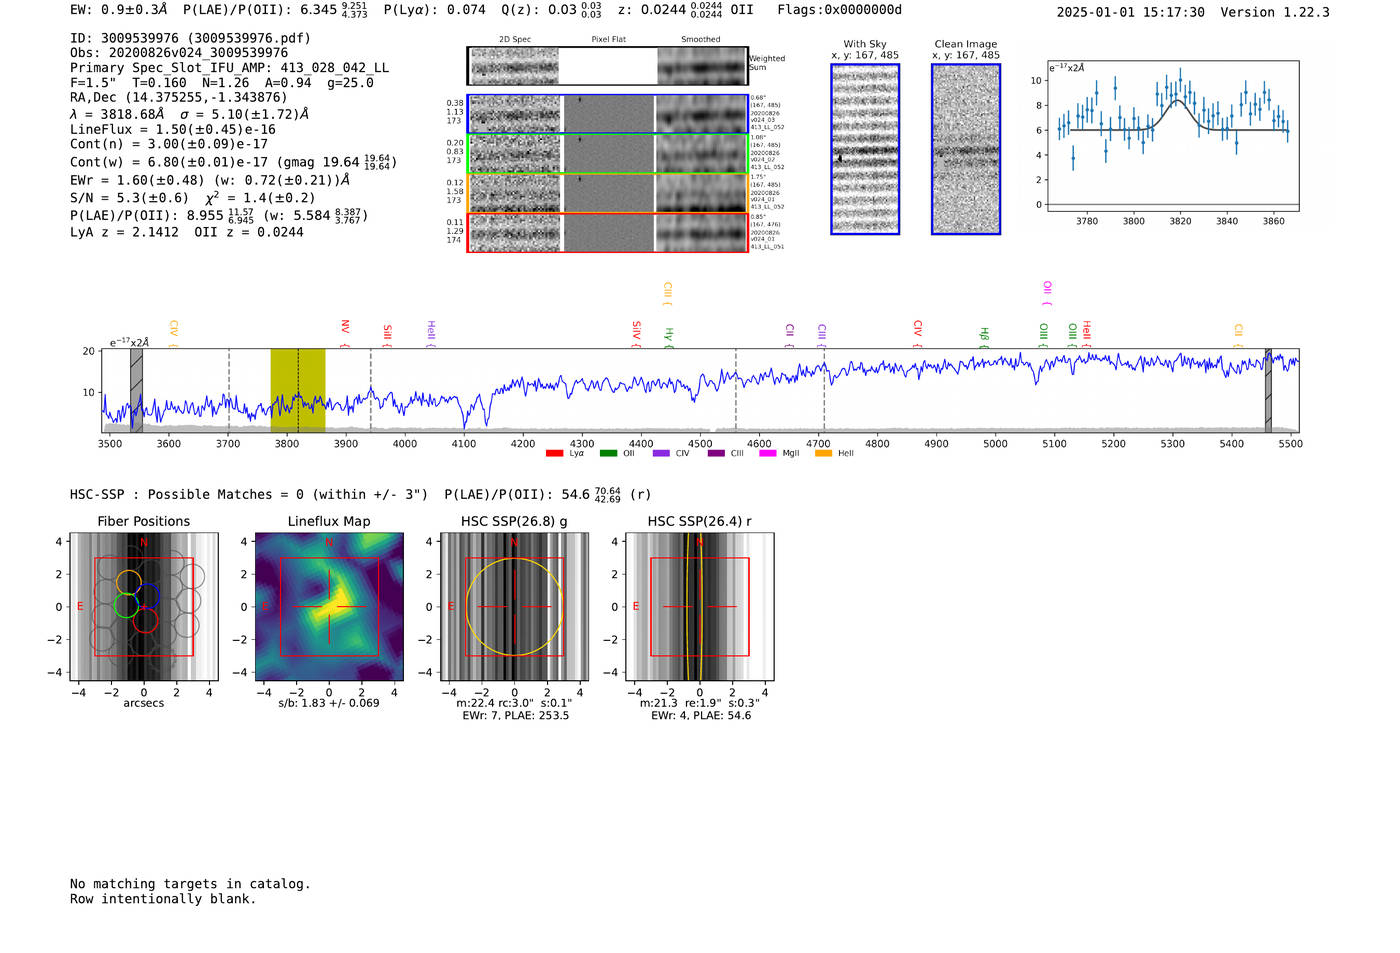The height and width of the screenshot is (953, 1400).
Task: Select the Weighted Sum 2D spectrum strip
Action: click(608, 66)
